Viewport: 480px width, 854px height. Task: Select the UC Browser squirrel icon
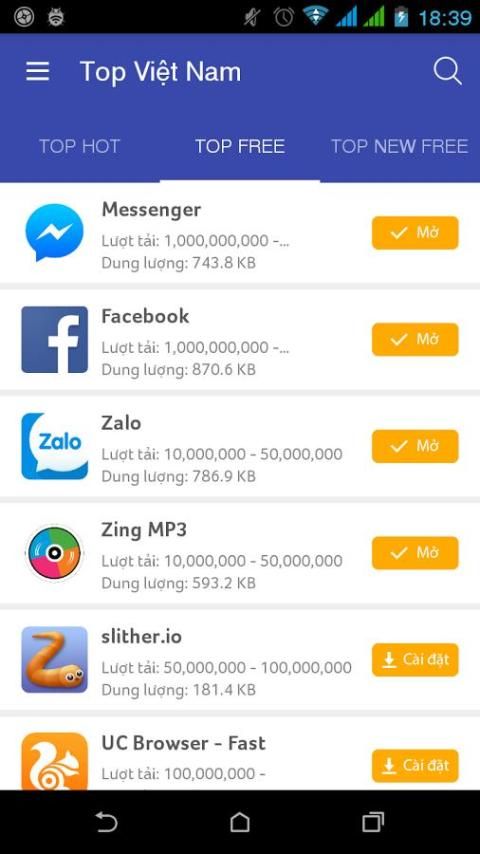54,761
